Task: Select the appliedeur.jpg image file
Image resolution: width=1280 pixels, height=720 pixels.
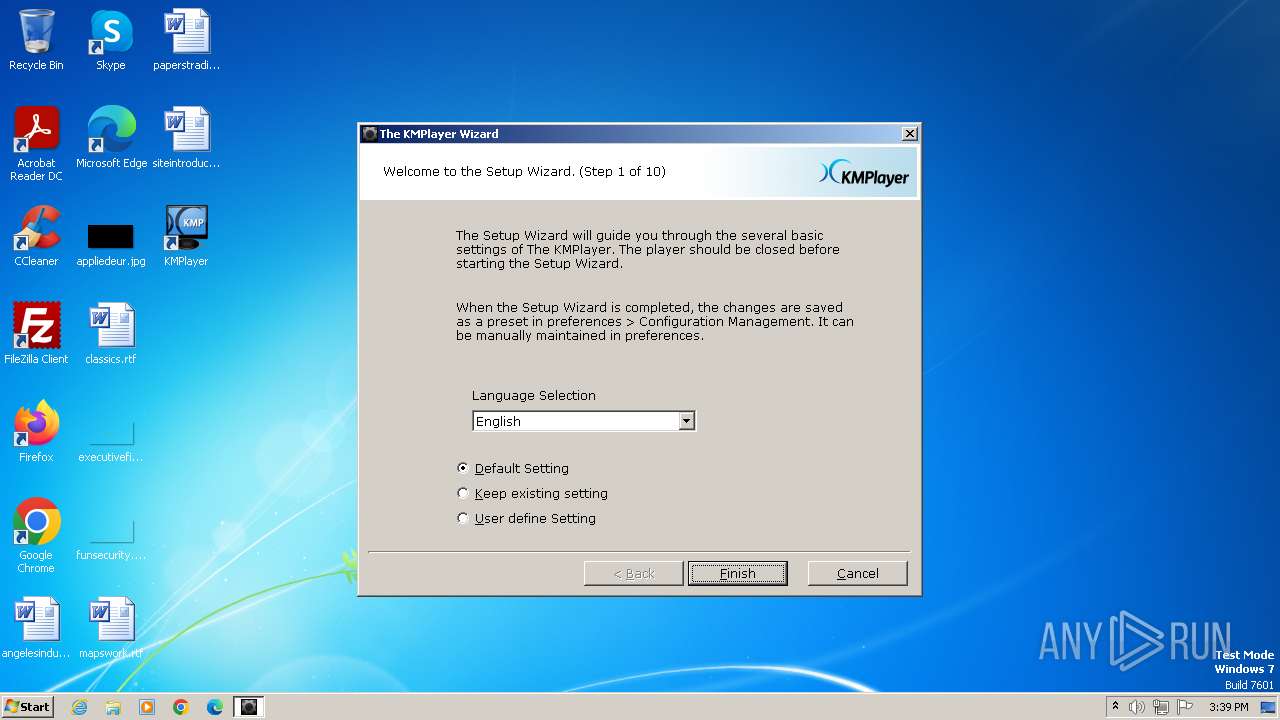Action: click(x=110, y=245)
